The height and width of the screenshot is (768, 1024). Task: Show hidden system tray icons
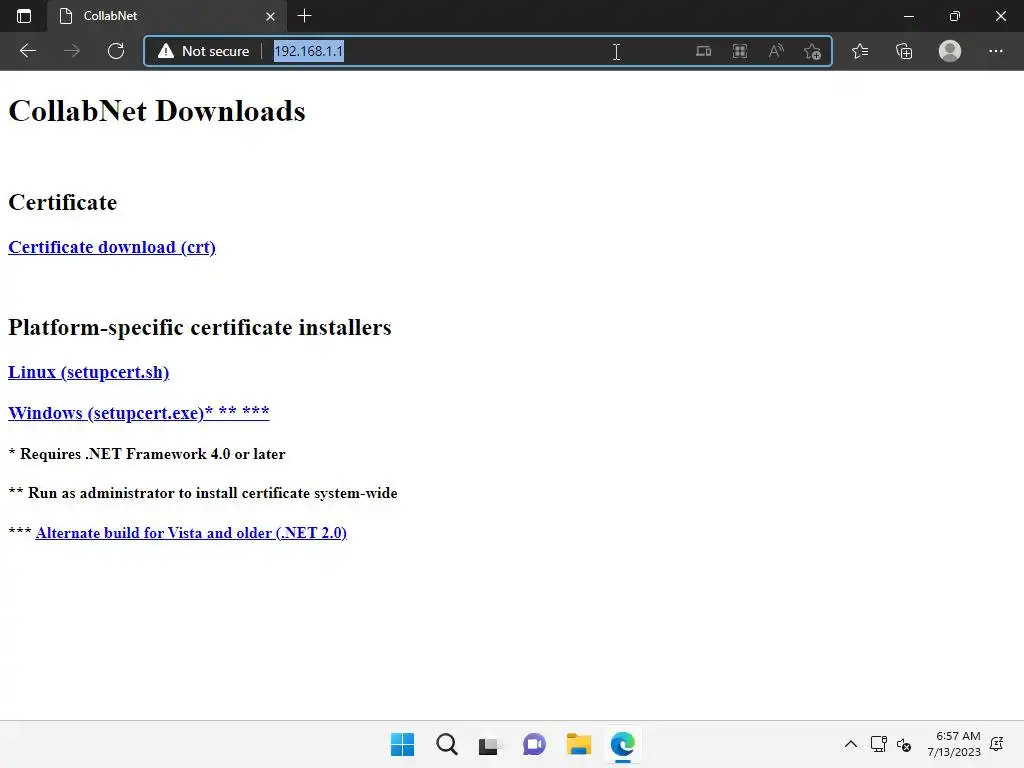tap(851, 744)
